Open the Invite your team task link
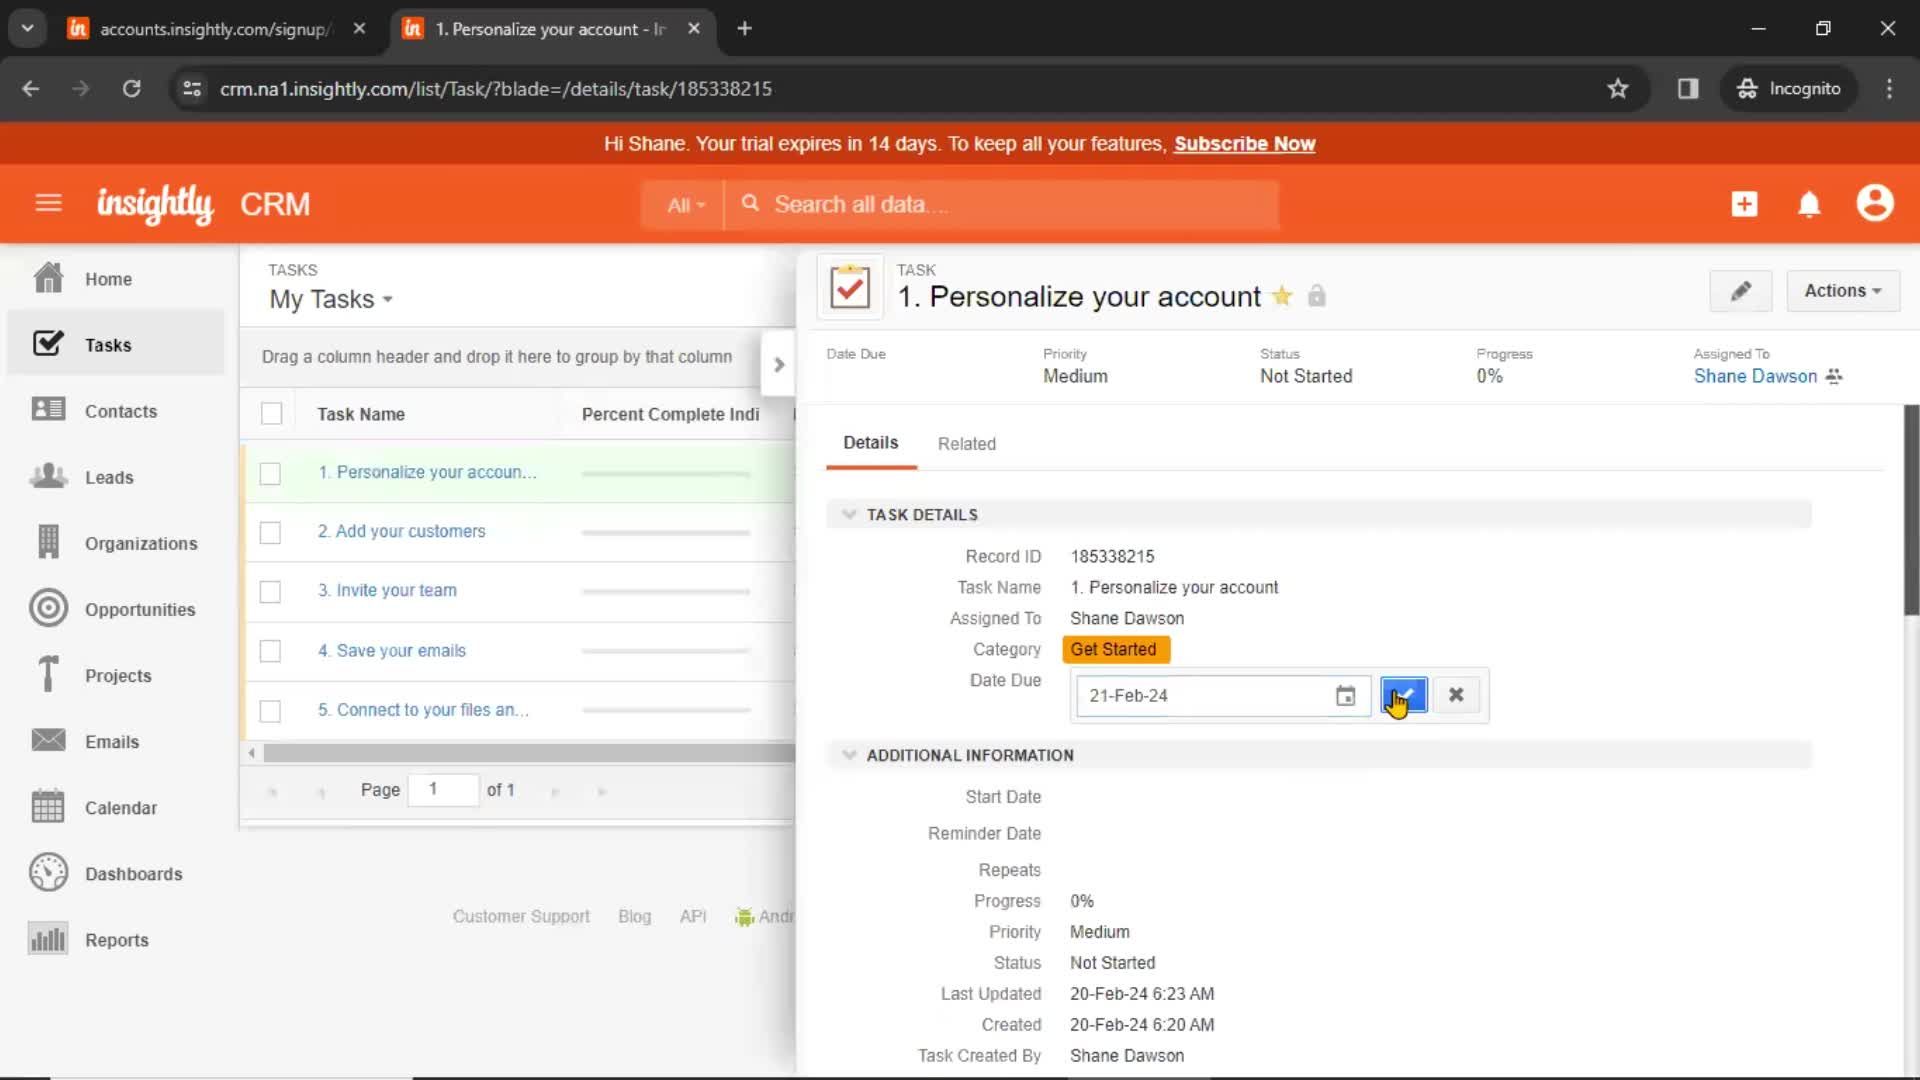The width and height of the screenshot is (1920, 1080). pyautogui.click(x=387, y=590)
